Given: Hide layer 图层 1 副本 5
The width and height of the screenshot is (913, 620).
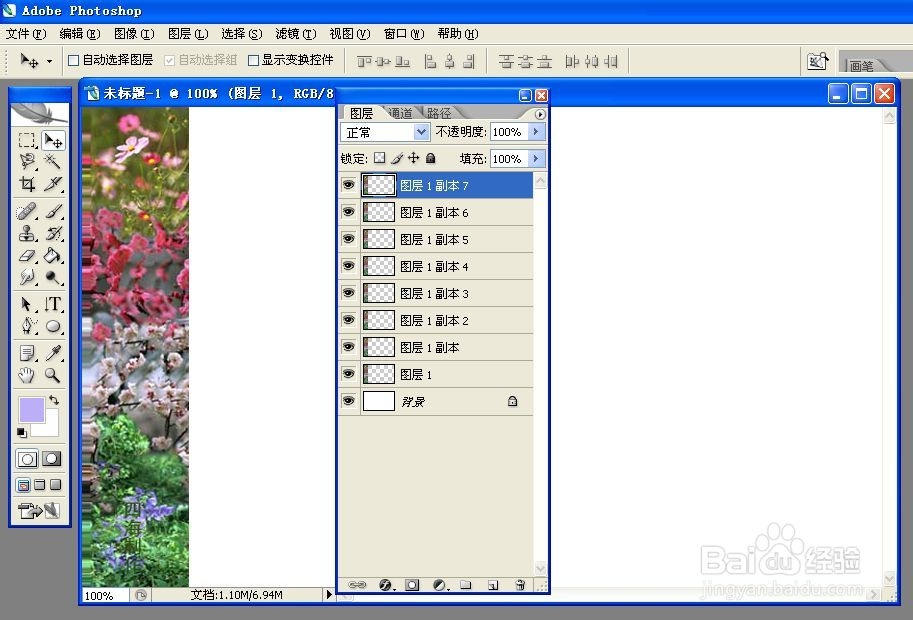Looking at the screenshot, I should 348,239.
